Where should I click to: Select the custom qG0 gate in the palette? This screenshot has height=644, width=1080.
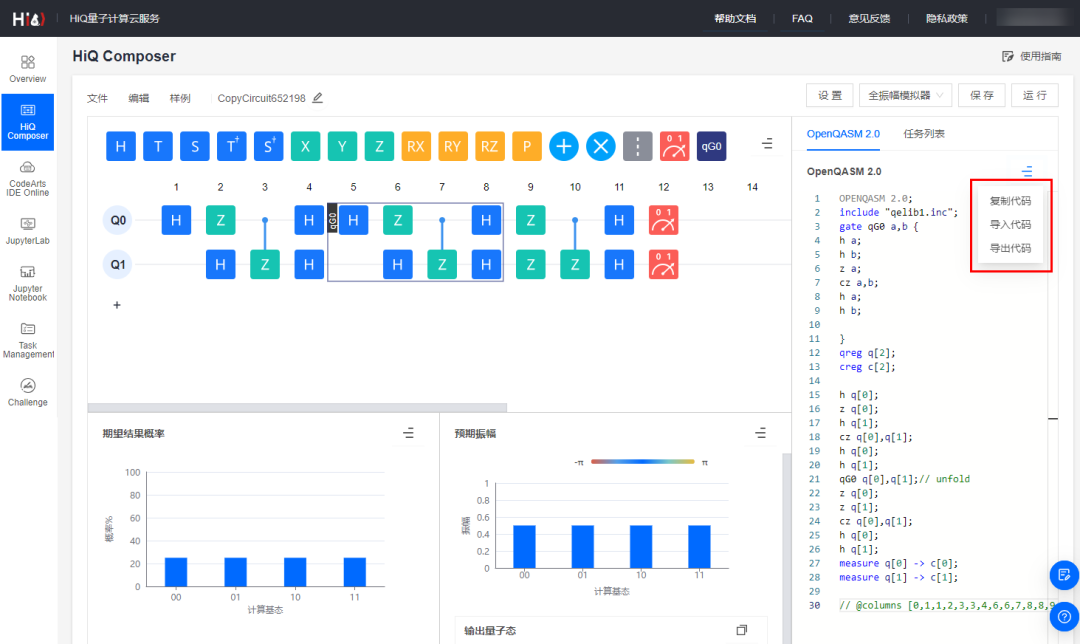tap(712, 146)
